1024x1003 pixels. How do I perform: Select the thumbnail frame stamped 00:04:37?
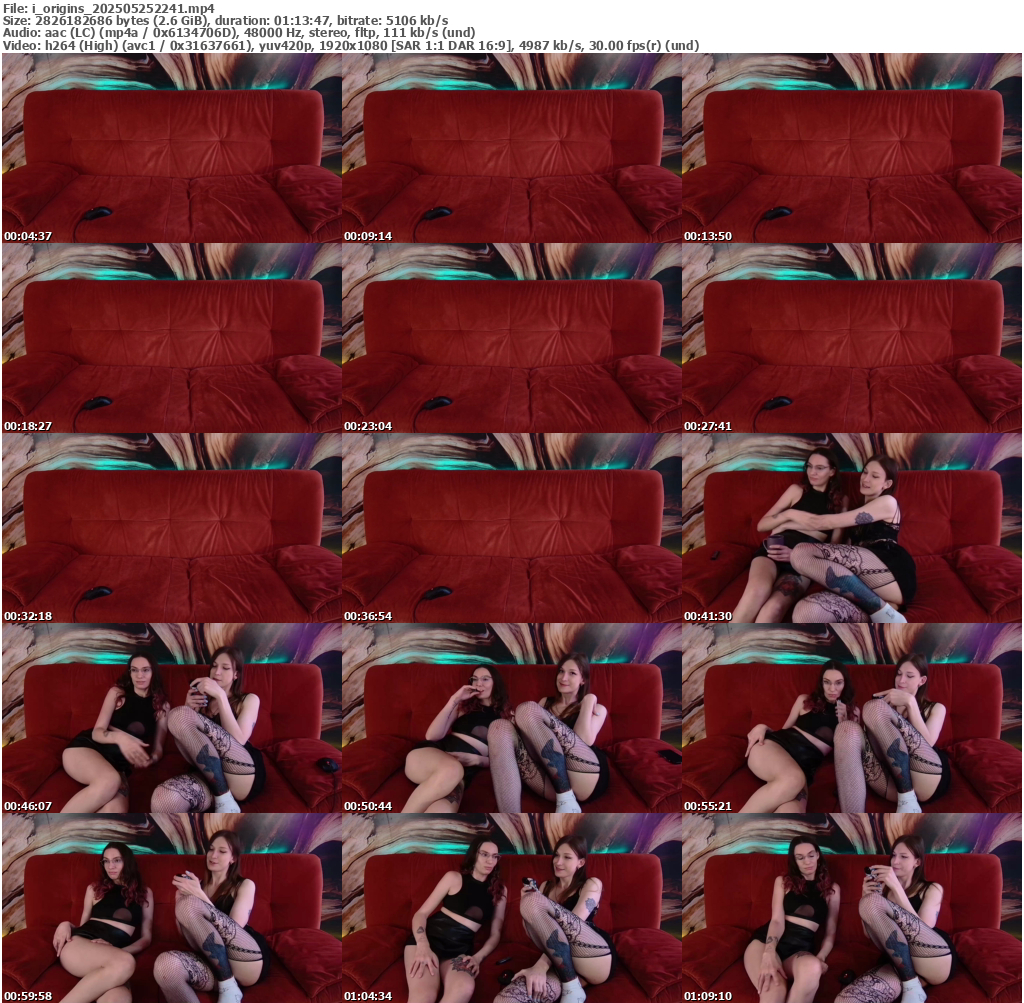[172, 148]
